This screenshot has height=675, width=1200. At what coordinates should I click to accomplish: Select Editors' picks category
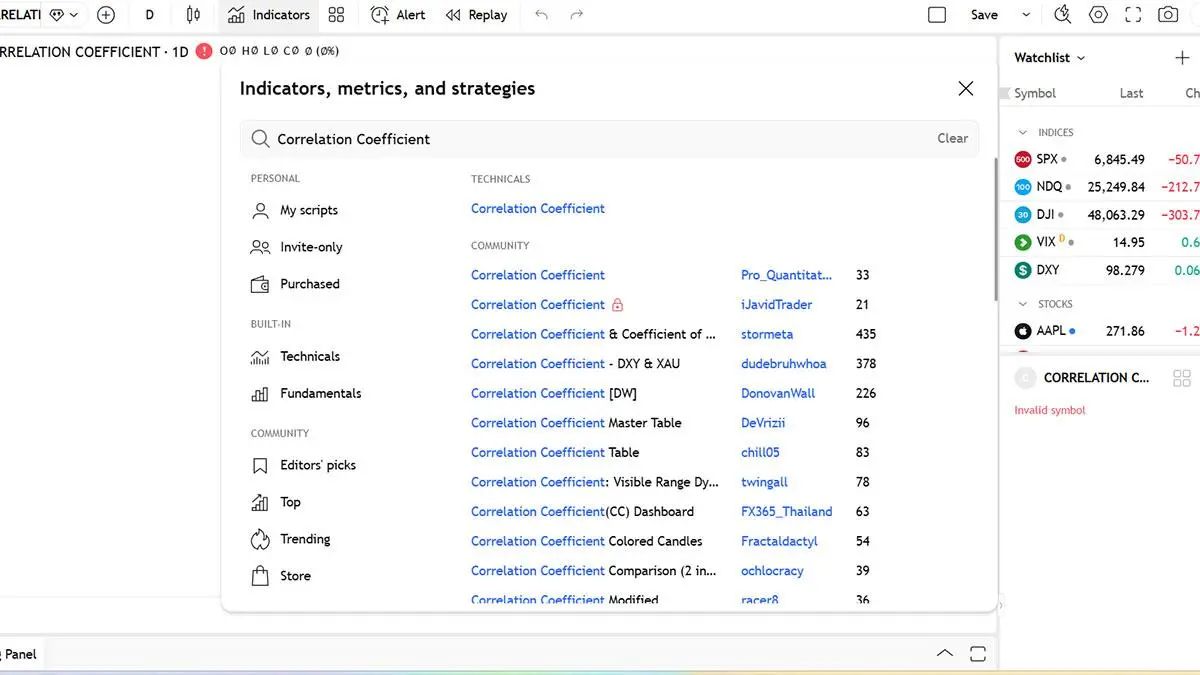[317, 465]
